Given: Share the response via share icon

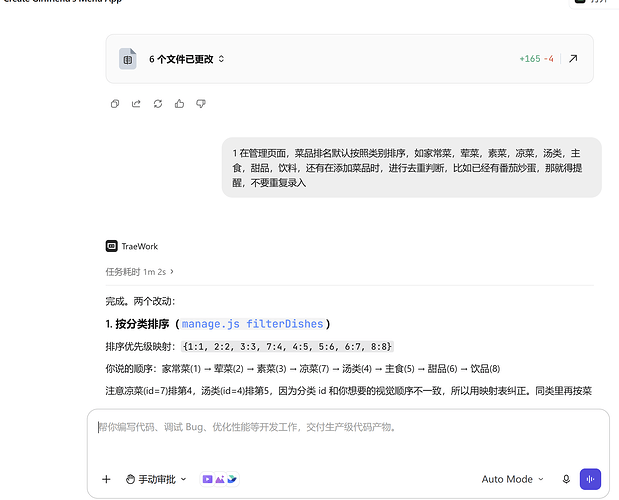Looking at the screenshot, I should click(136, 104).
